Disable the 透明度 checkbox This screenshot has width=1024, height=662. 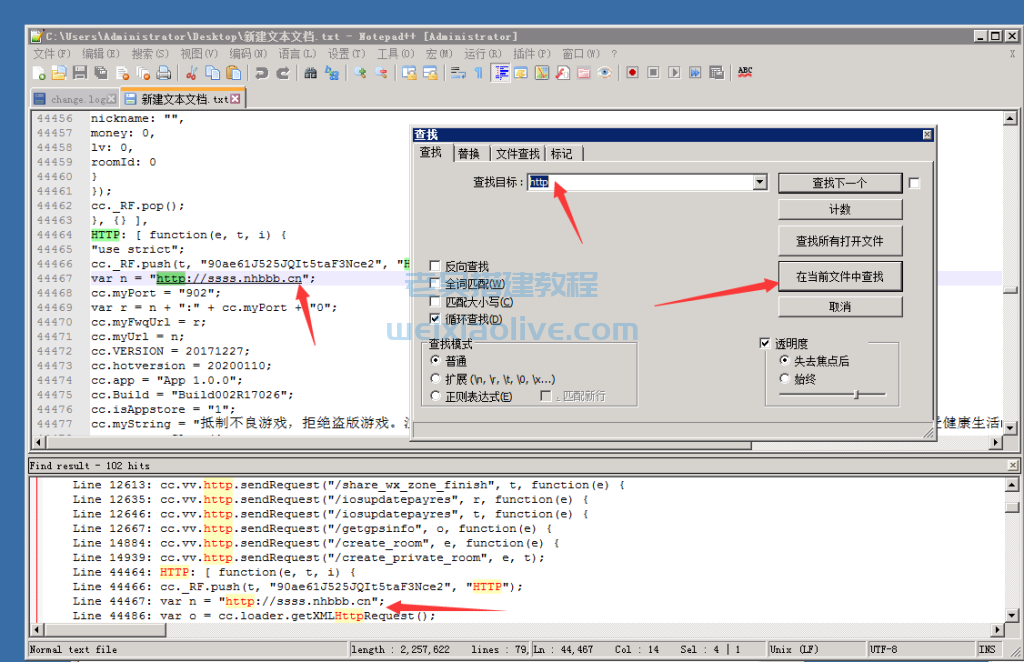click(x=764, y=342)
